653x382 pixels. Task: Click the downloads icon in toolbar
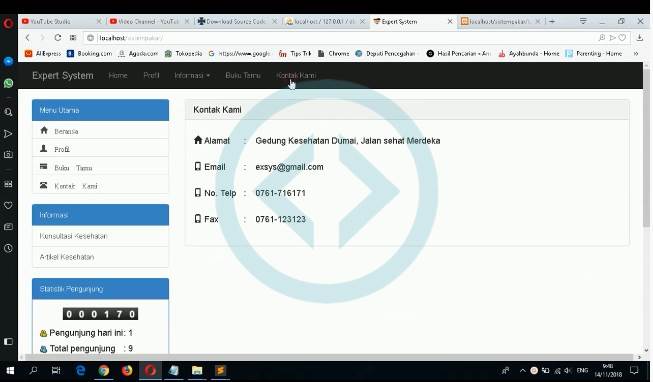point(640,37)
